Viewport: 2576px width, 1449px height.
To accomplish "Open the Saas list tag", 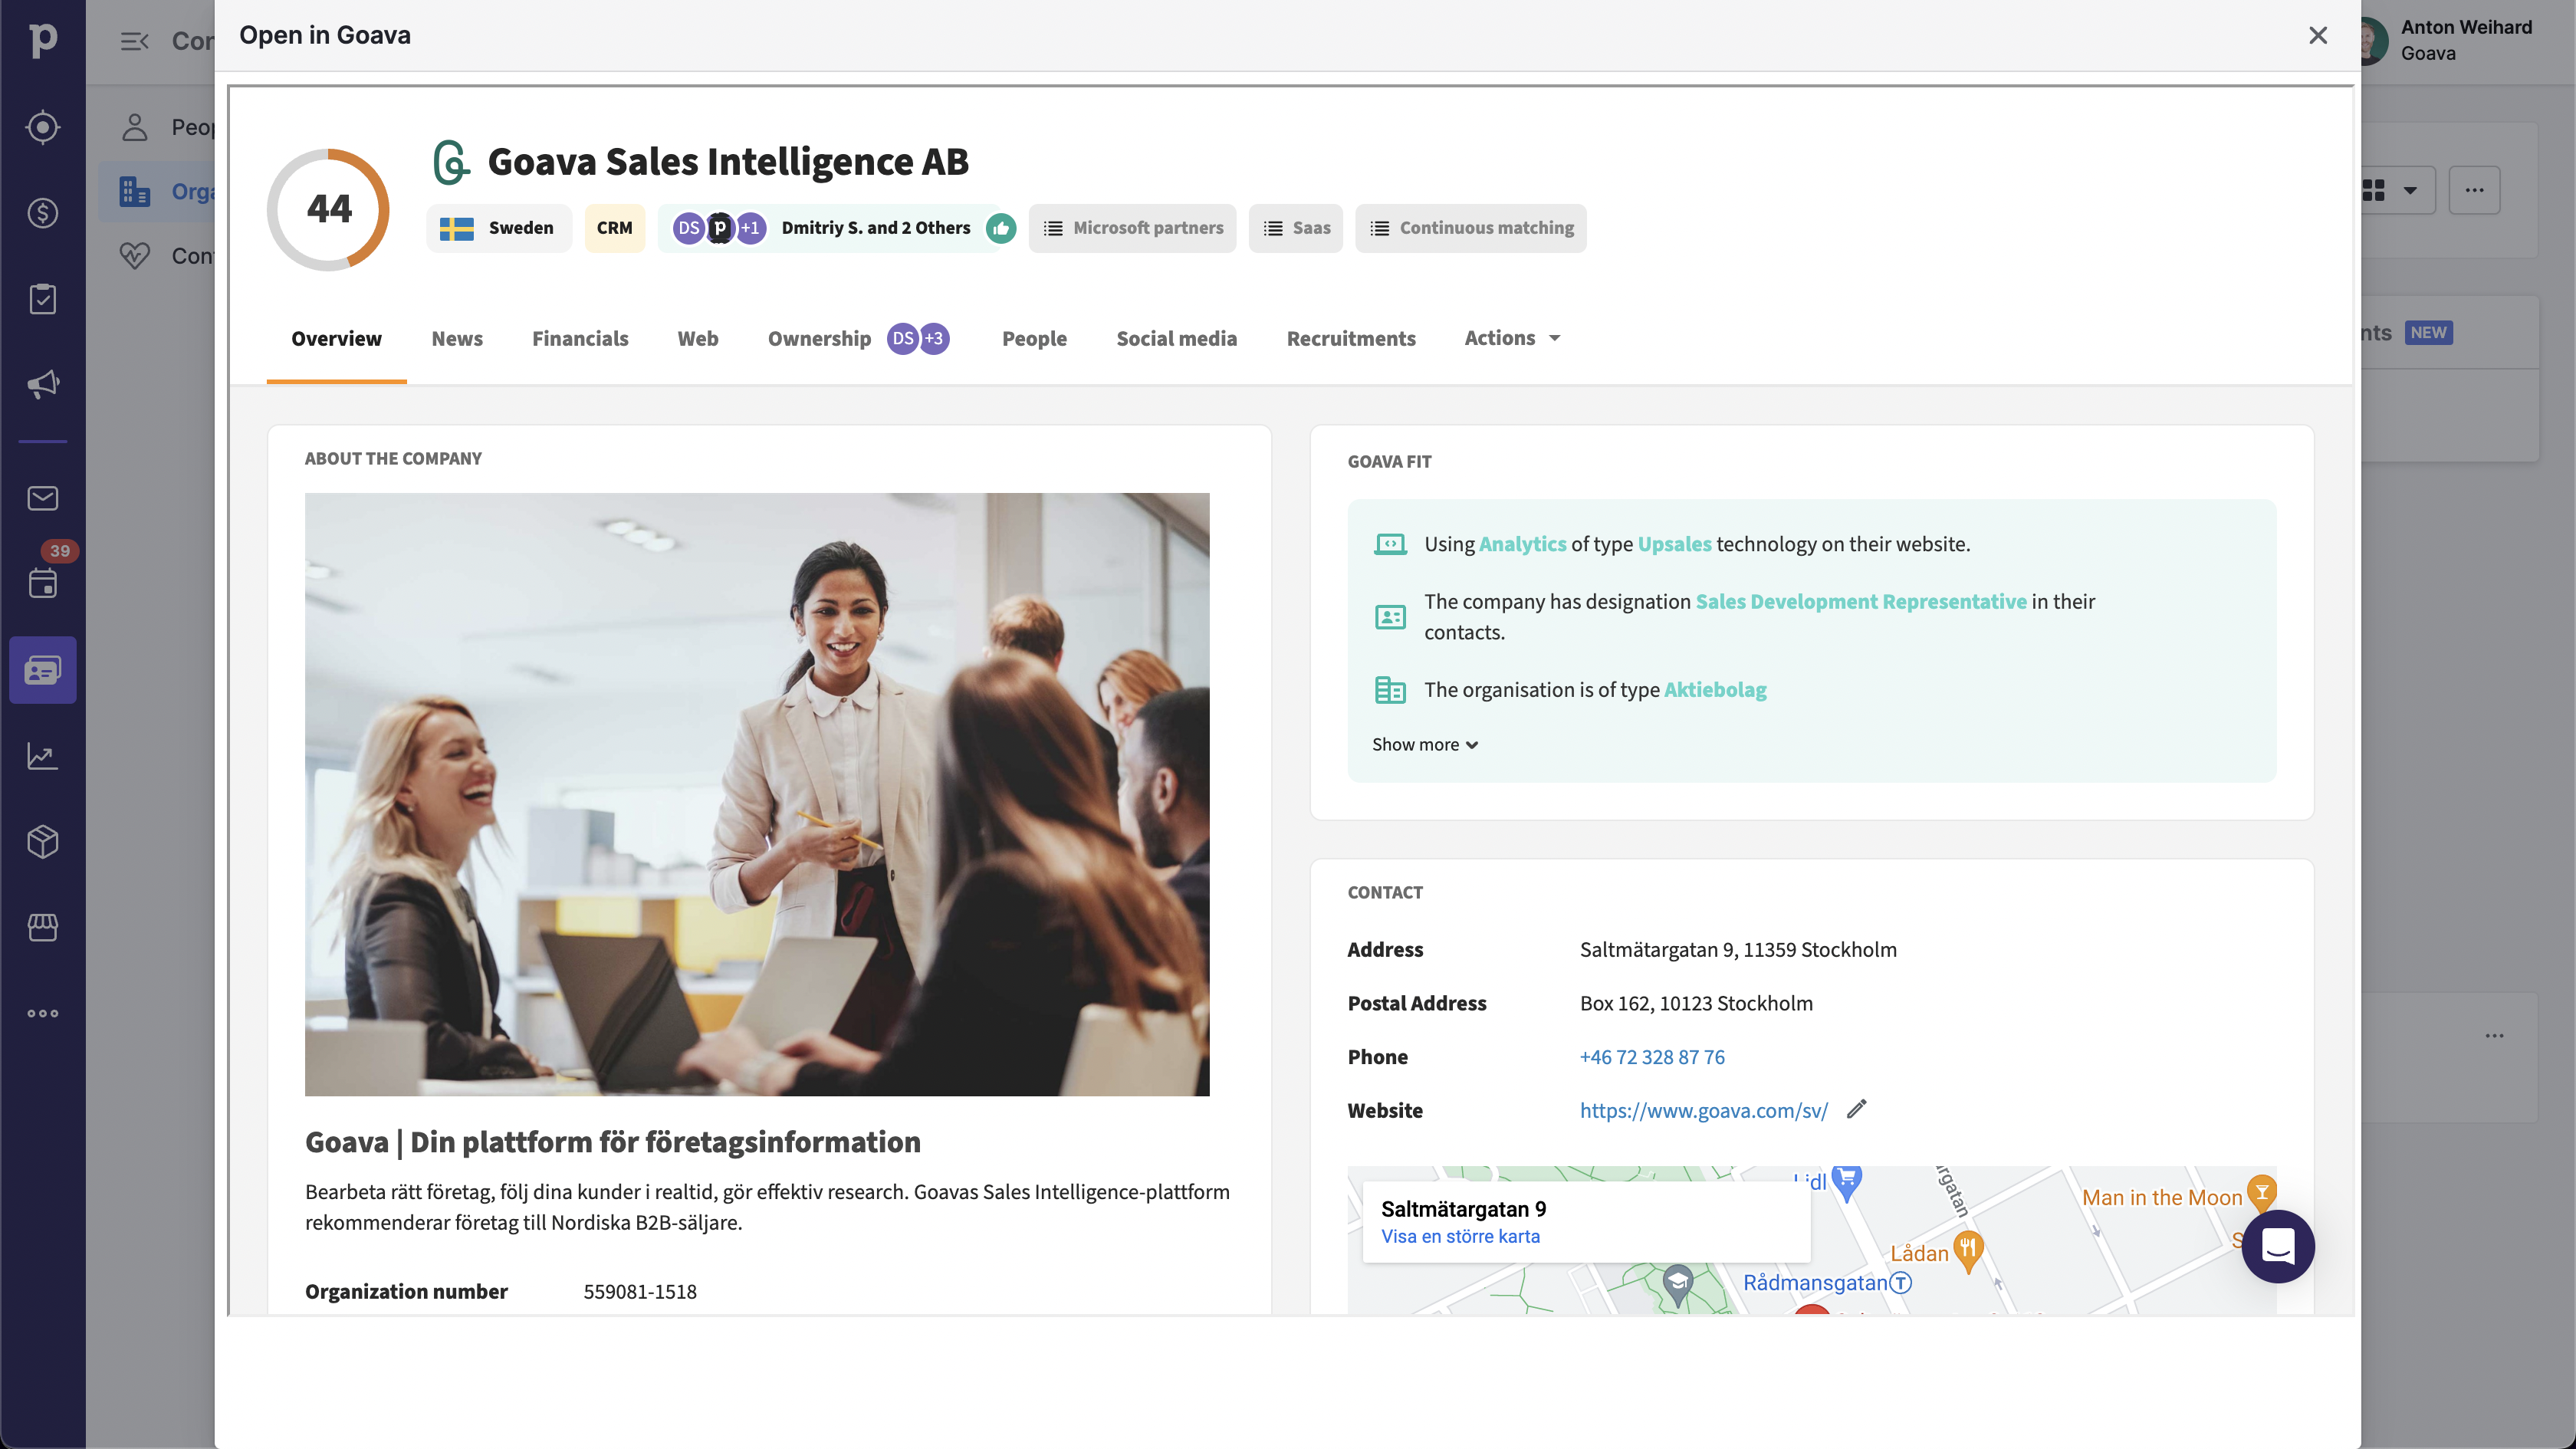I will 1295,228.
